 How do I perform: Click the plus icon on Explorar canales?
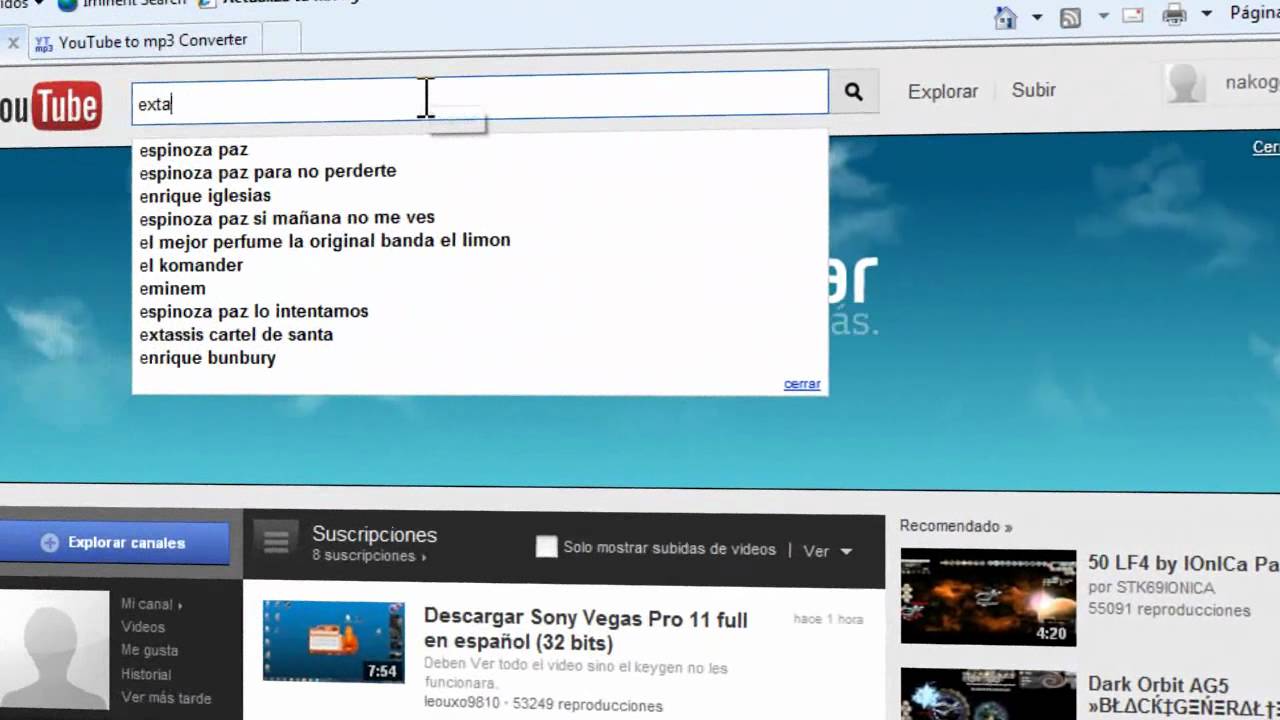coord(49,543)
